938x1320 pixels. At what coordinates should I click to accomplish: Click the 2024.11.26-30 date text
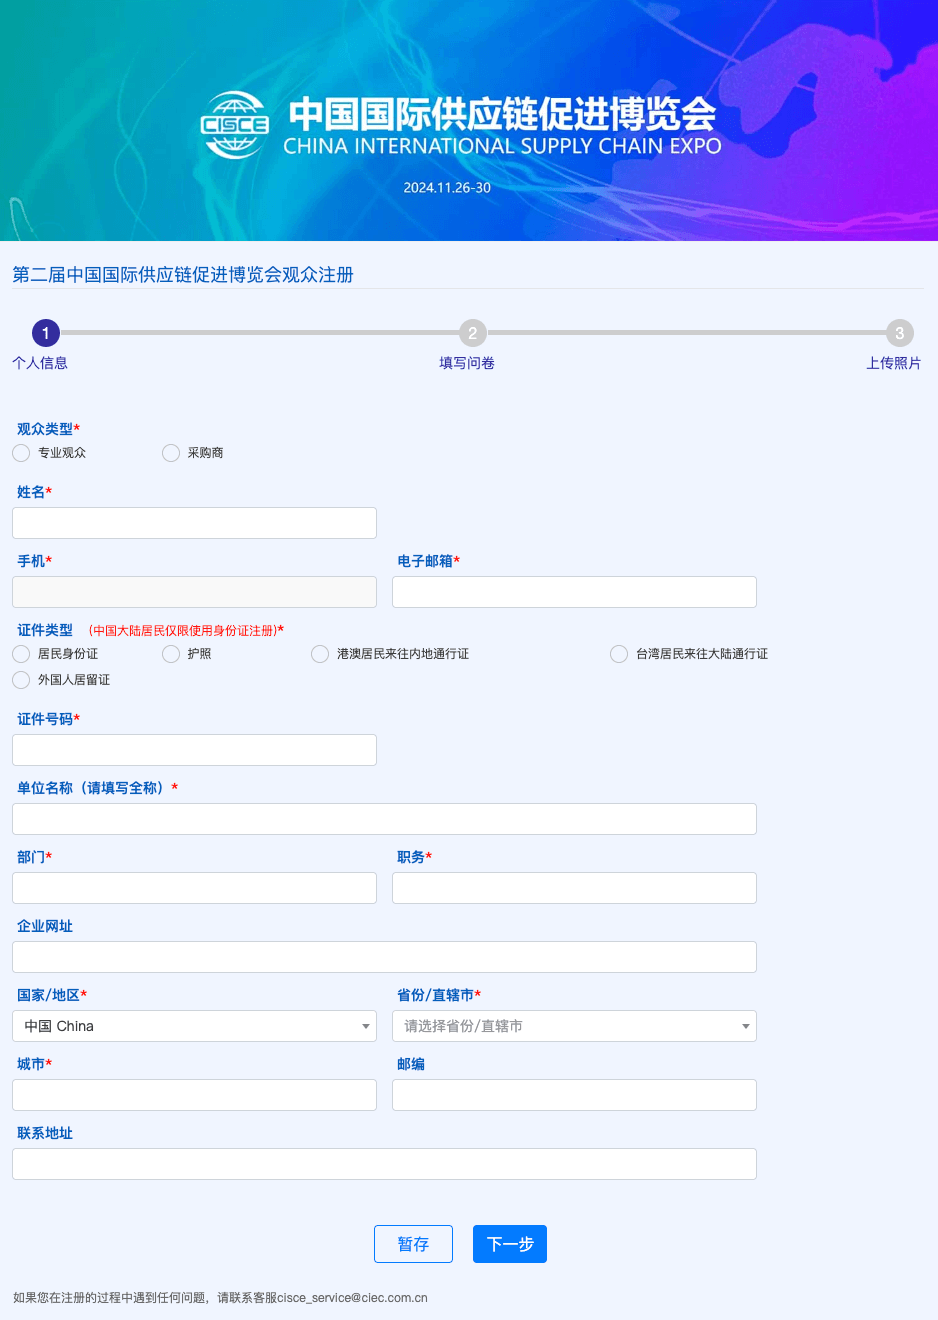pyautogui.click(x=447, y=188)
